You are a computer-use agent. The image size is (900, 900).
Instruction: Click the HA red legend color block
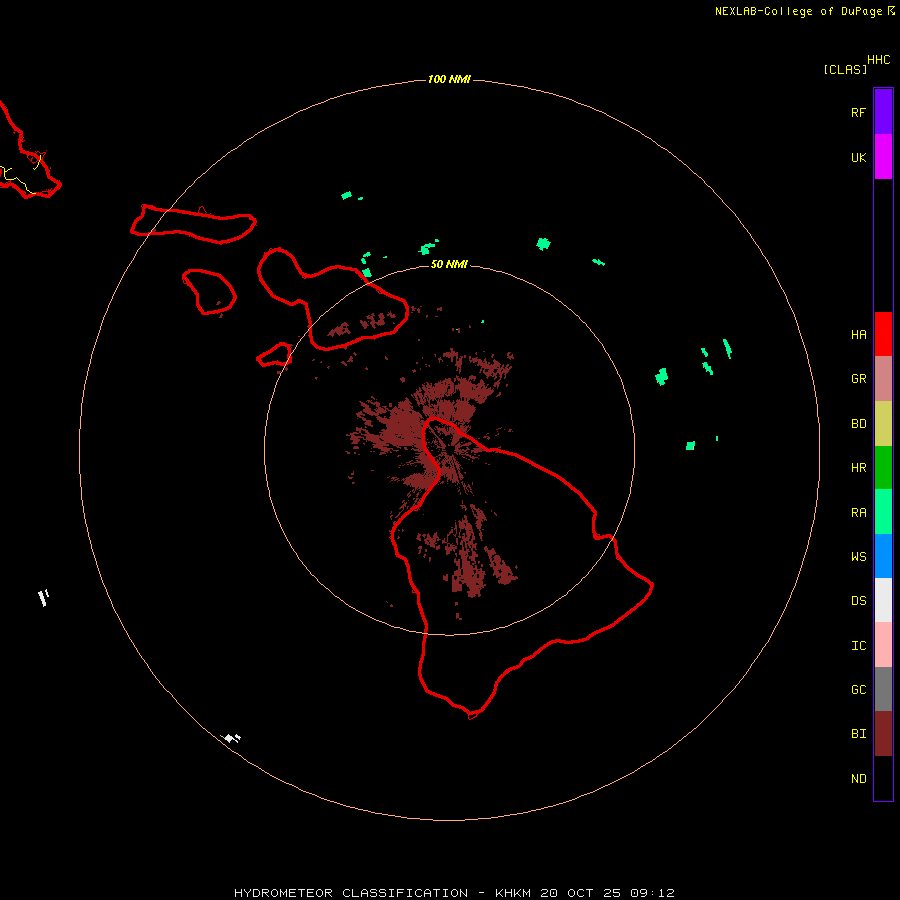(883, 334)
